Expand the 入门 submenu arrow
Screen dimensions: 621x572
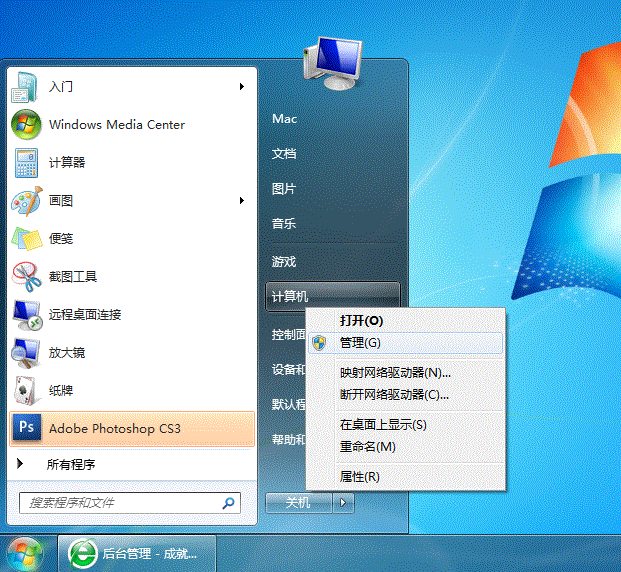pyautogui.click(x=242, y=87)
